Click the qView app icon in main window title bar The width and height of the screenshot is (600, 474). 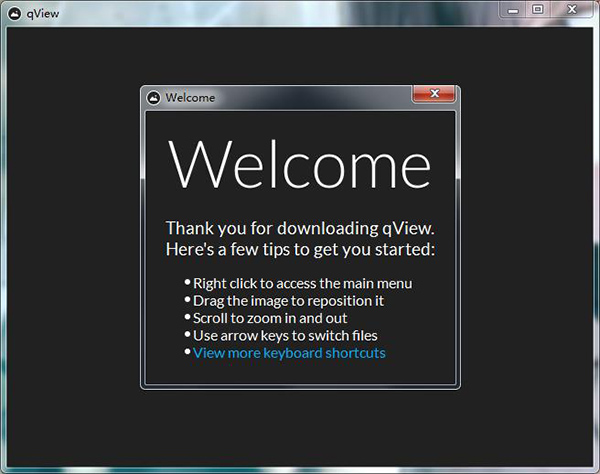tap(15, 14)
